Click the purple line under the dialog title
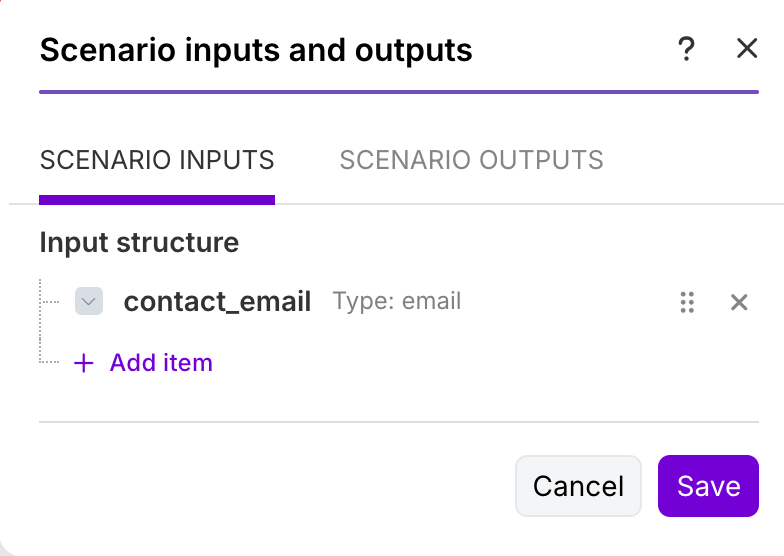The width and height of the screenshot is (784, 556). (399, 93)
